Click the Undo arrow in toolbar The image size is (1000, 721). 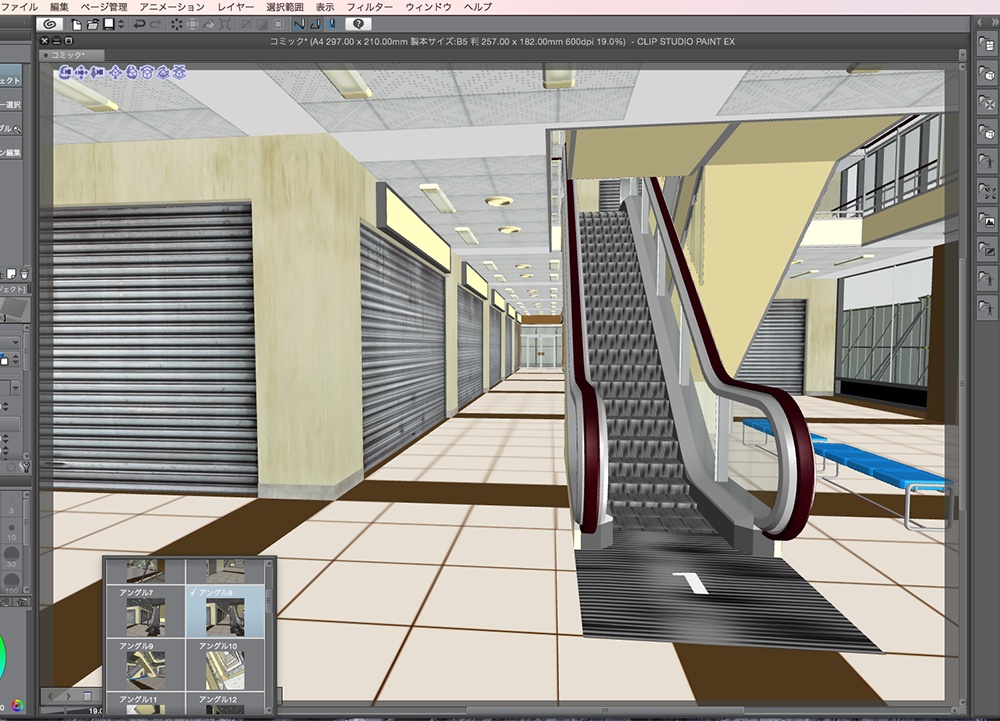(x=139, y=23)
